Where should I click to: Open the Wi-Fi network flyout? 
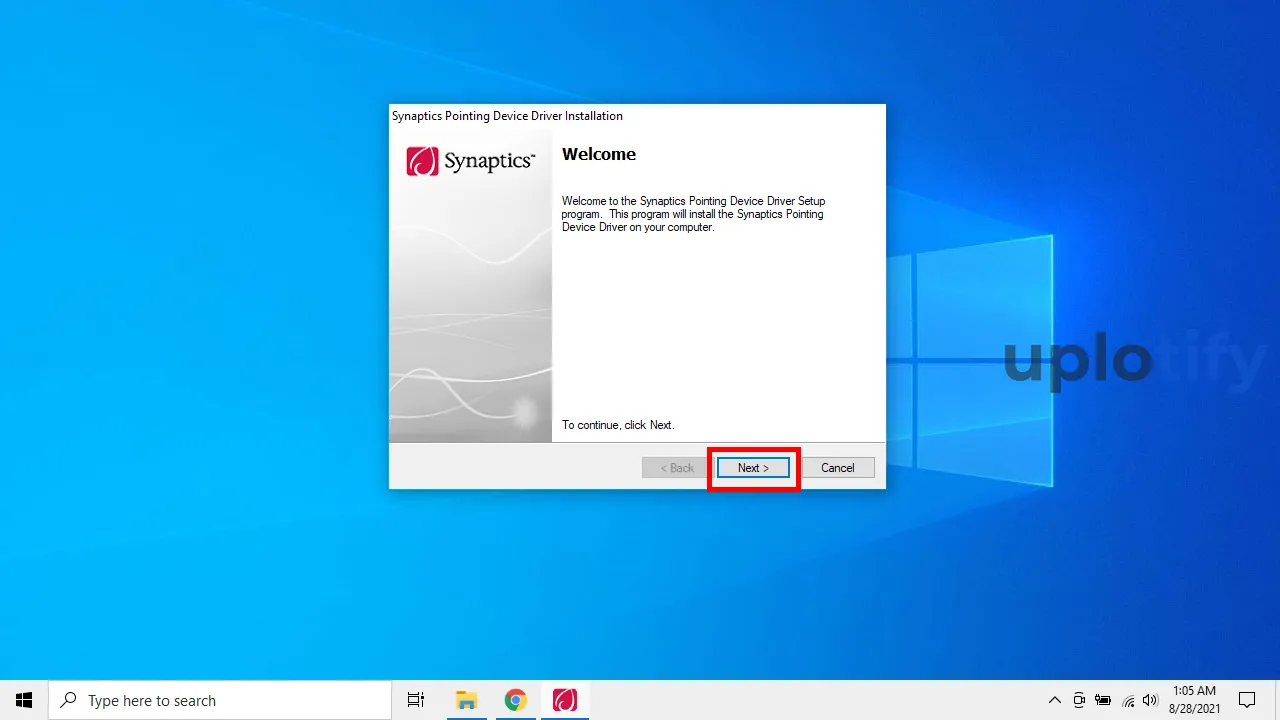pyautogui.click(x=1128, y=700)
